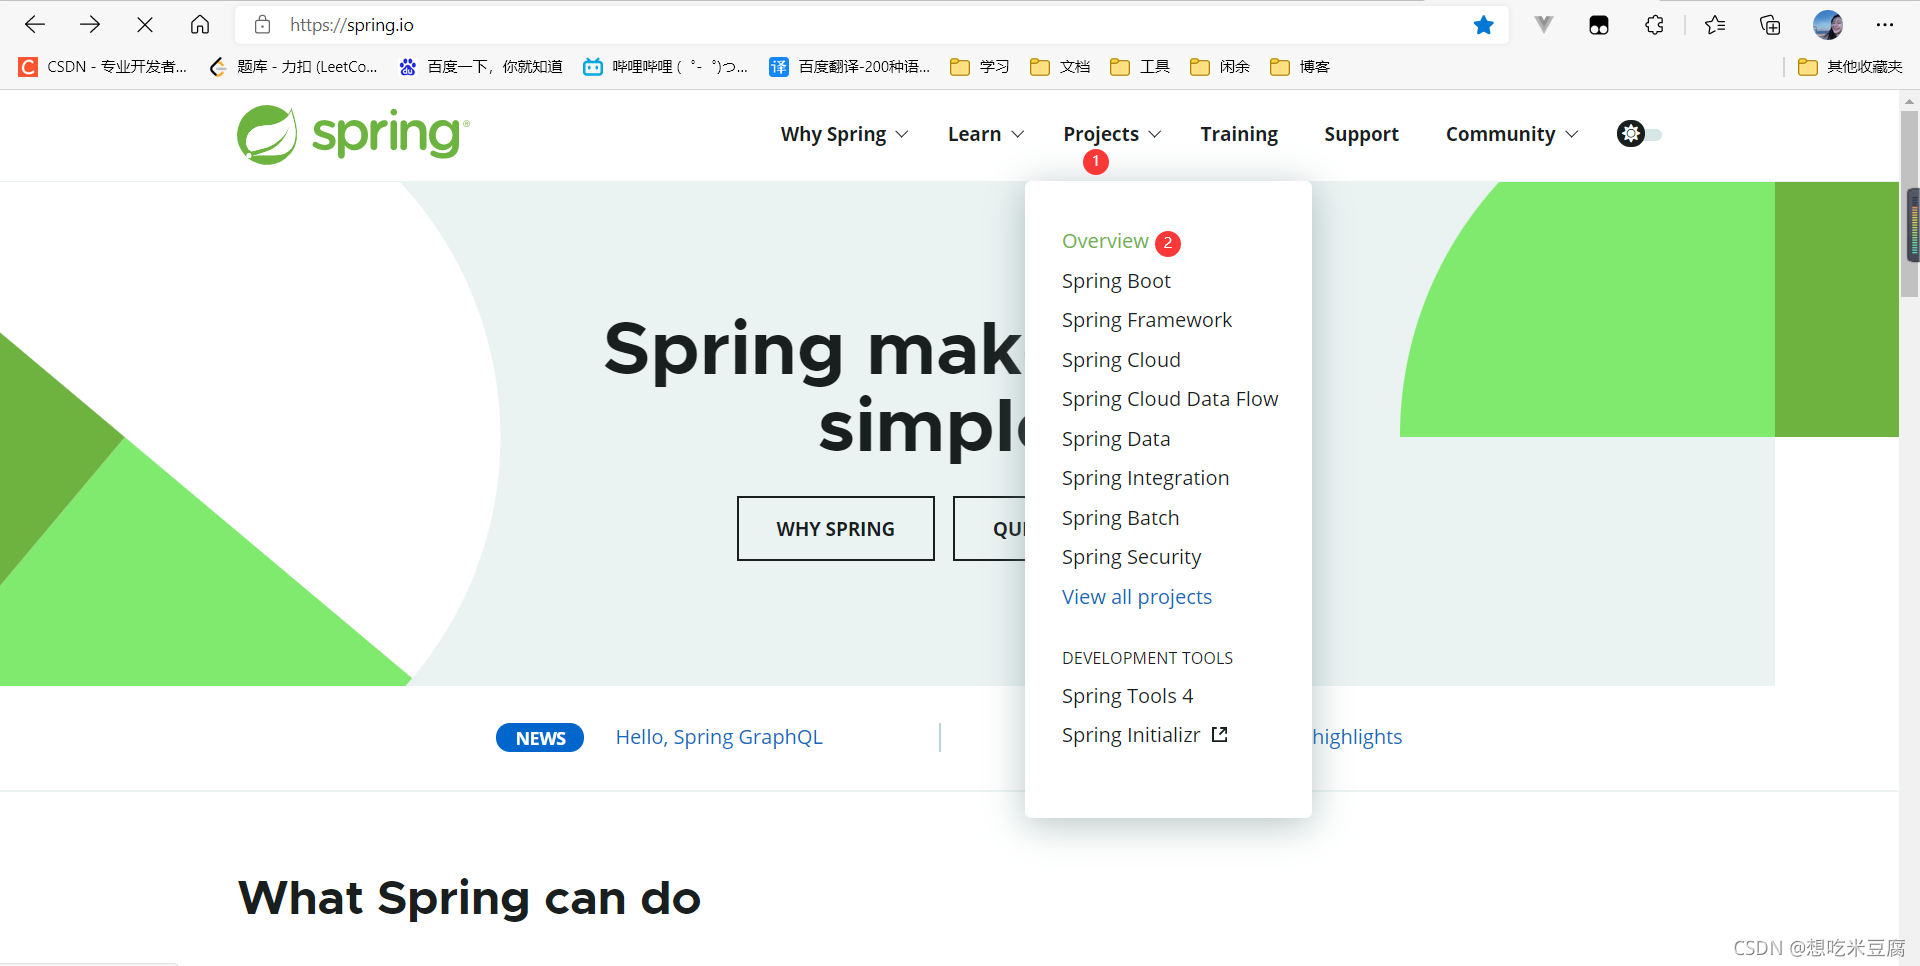Select Spring Security from the menu

pos(1132,557)
